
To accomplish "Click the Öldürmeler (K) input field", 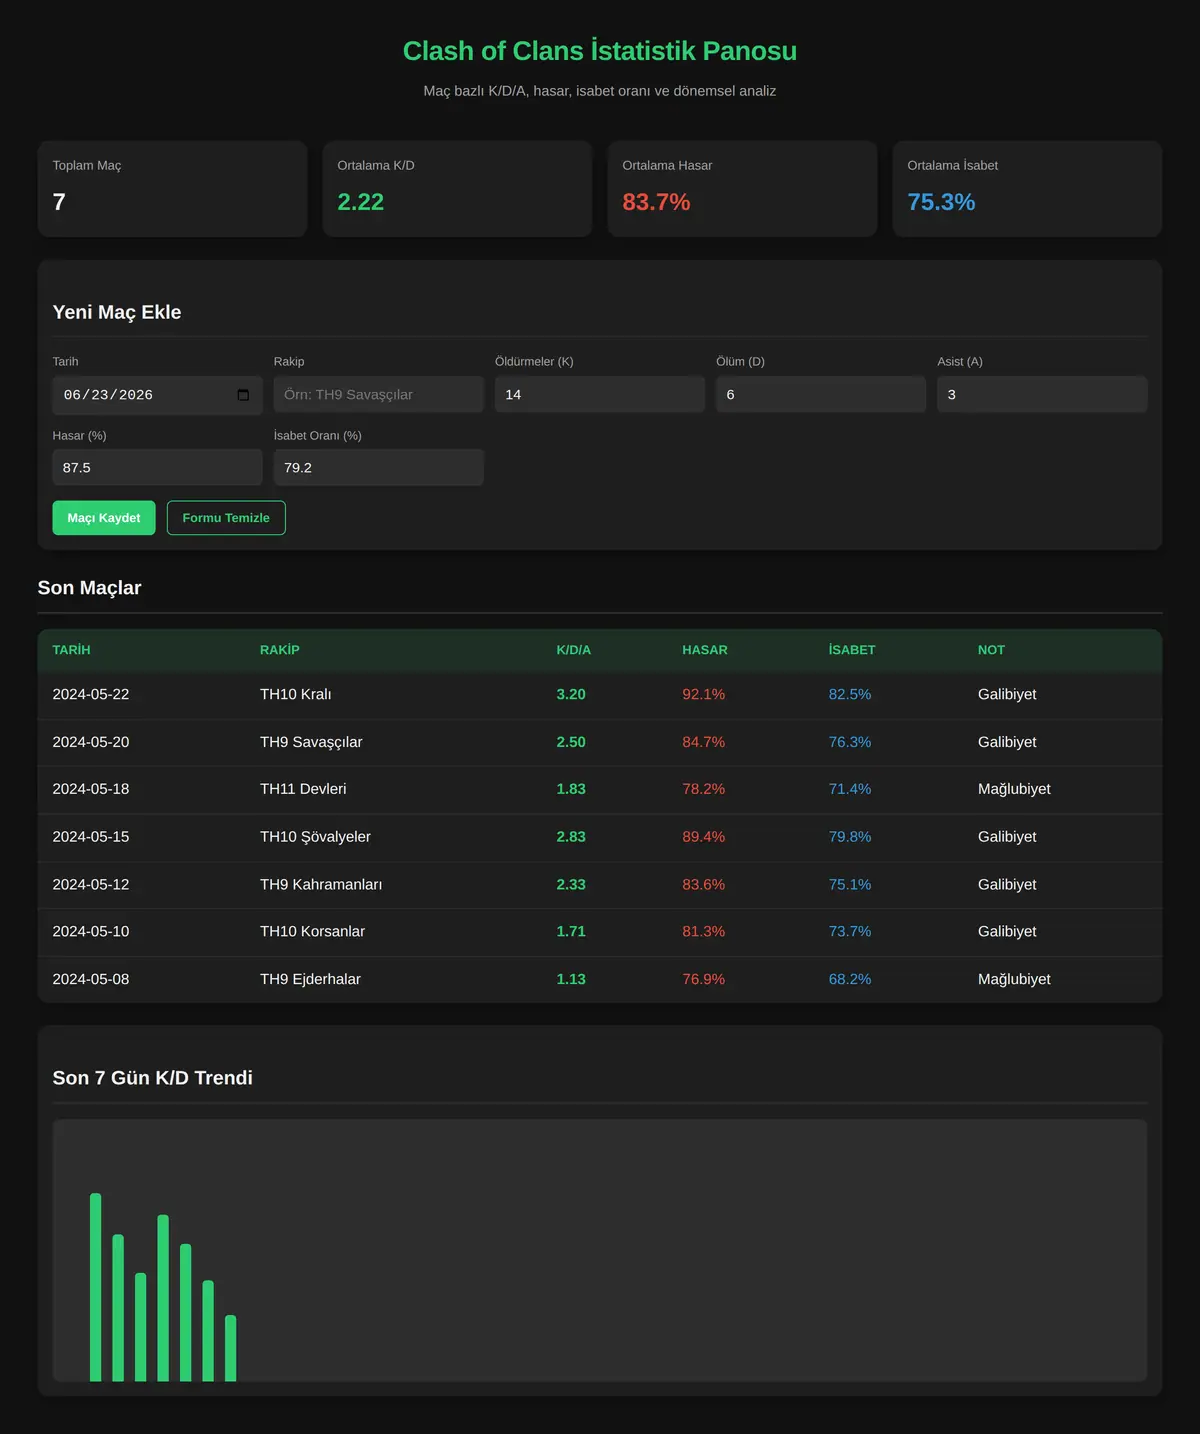I will coord(600,395).
